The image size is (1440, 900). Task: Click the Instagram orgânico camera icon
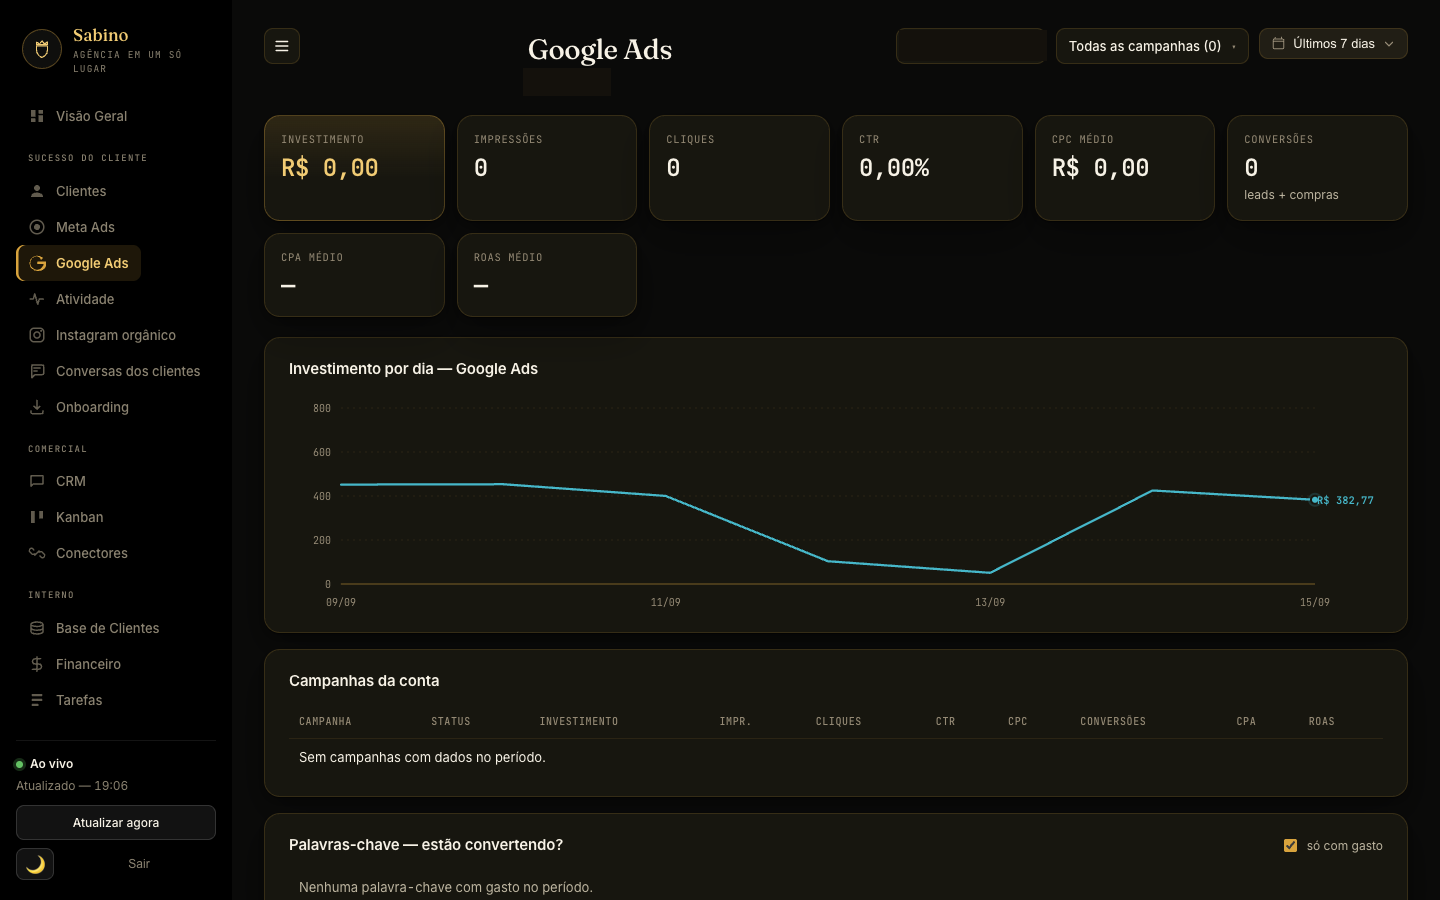(x=37, y=335)
